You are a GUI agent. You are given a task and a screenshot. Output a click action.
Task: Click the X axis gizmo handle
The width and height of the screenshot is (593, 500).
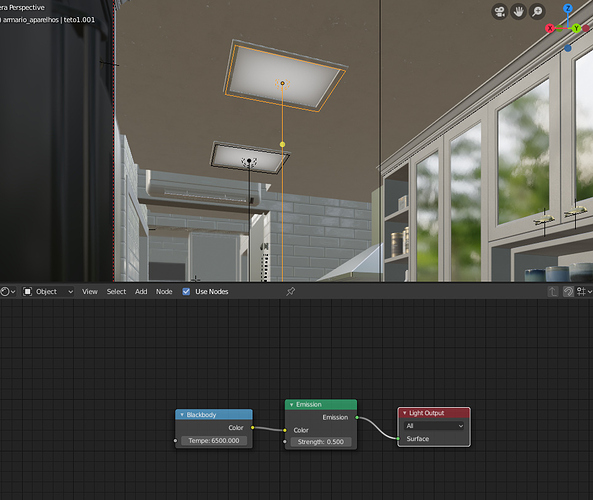[x=550, y=28]
